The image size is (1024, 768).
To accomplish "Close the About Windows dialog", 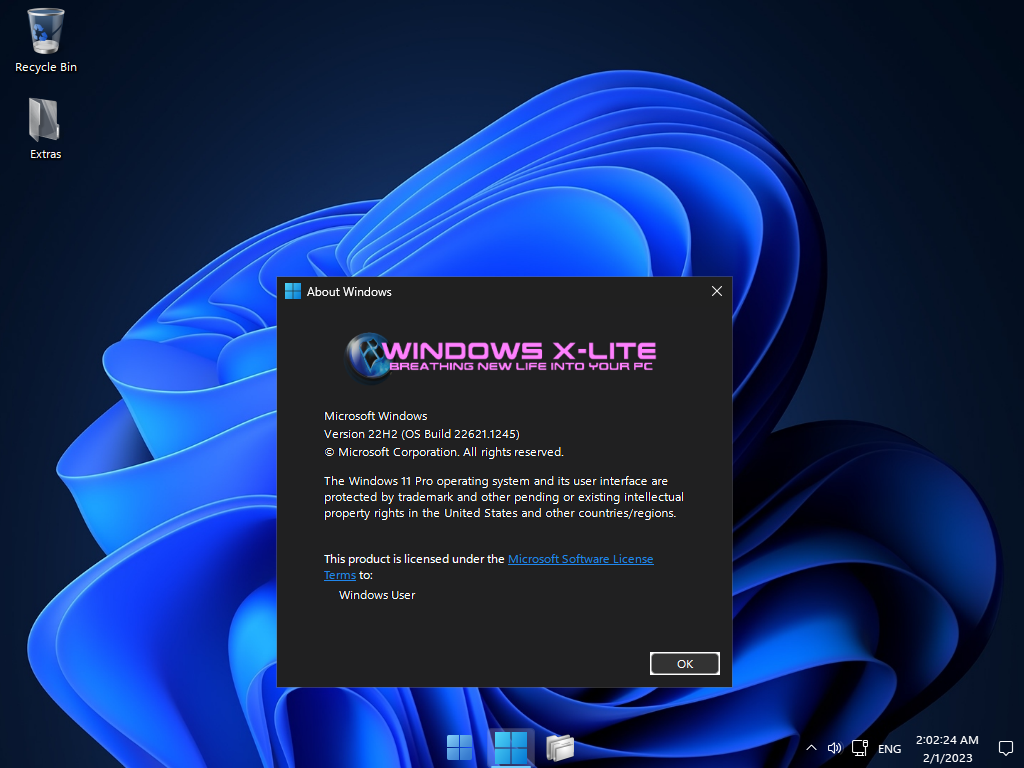I will coord(716,291).
